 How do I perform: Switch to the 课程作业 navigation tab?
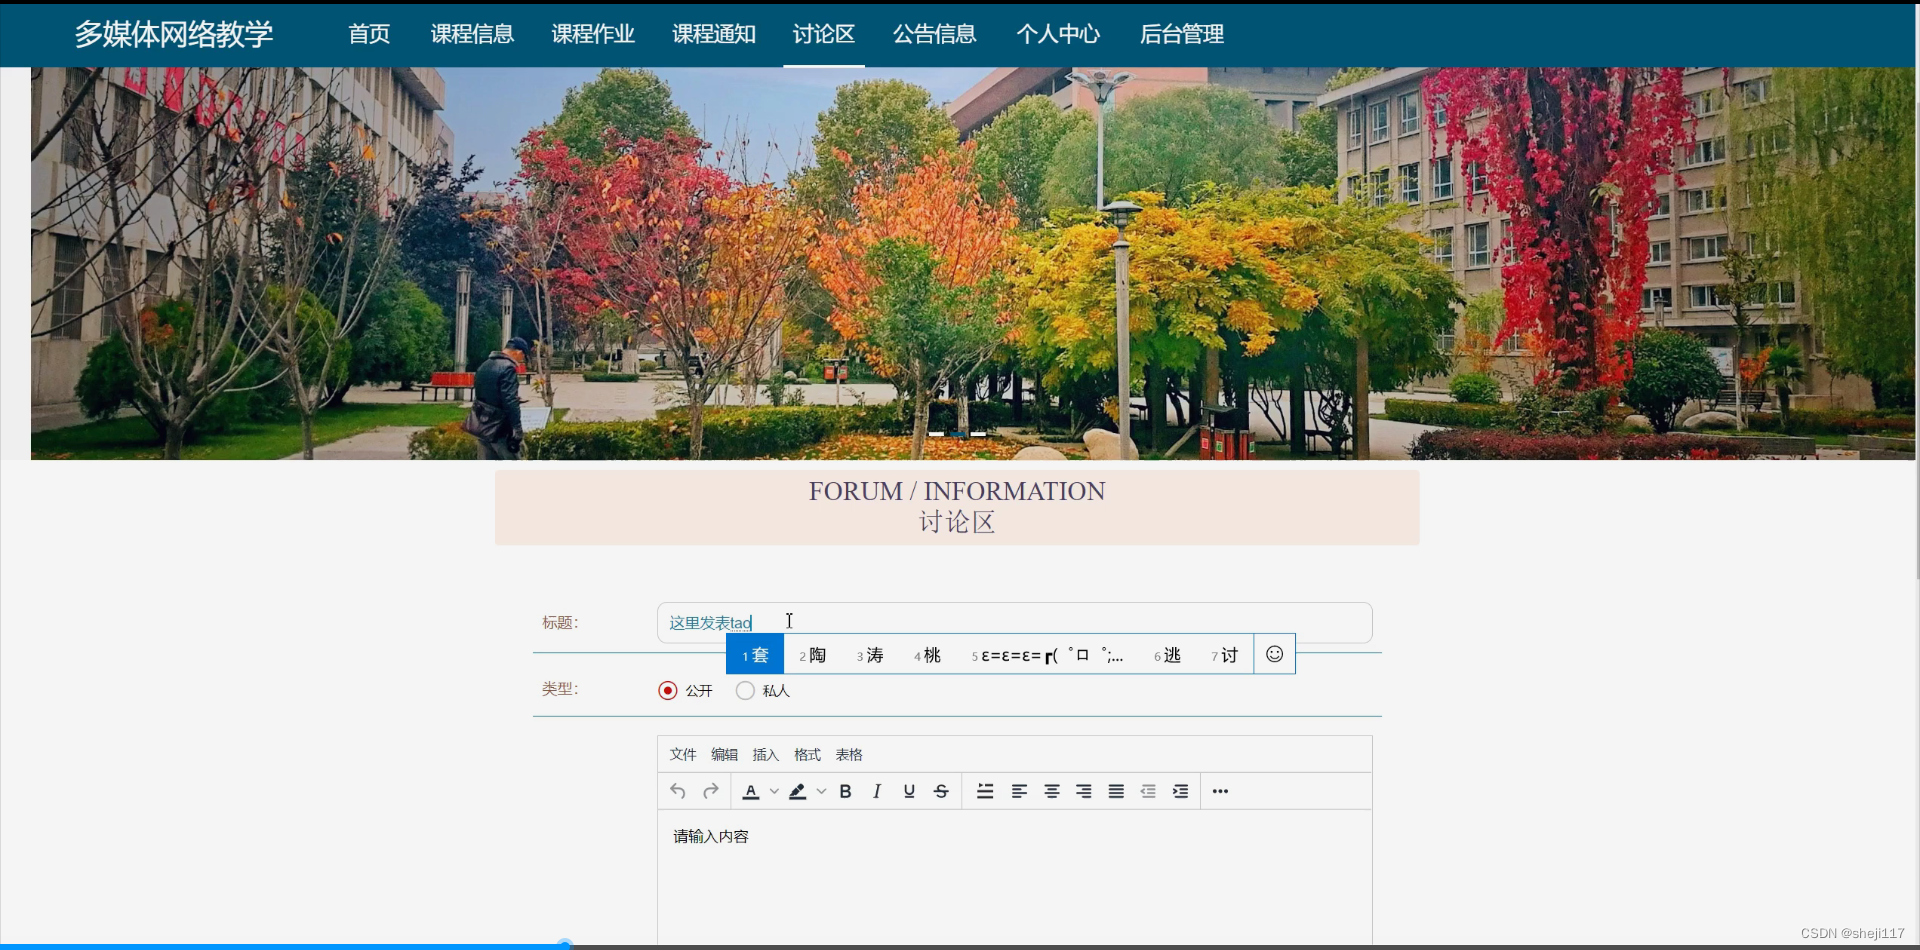click(x=591, y=34)
